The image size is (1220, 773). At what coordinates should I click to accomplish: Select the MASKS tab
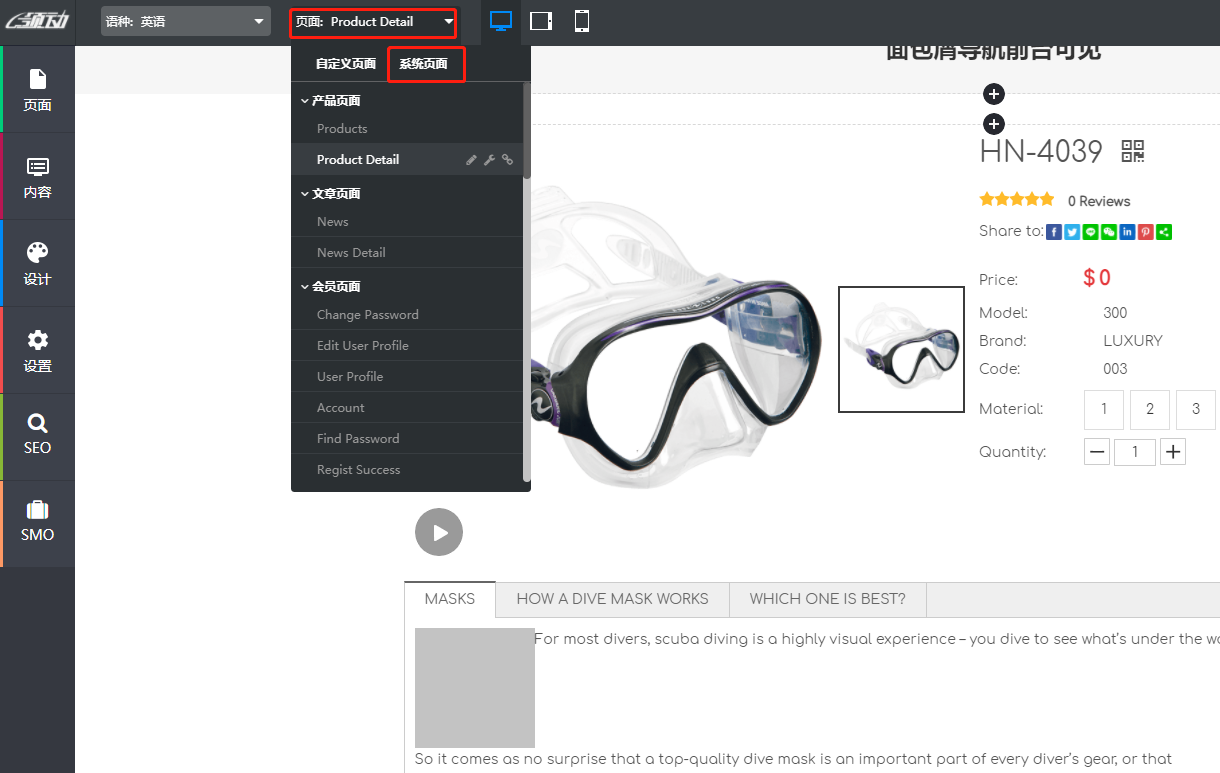tap(450, 599)
